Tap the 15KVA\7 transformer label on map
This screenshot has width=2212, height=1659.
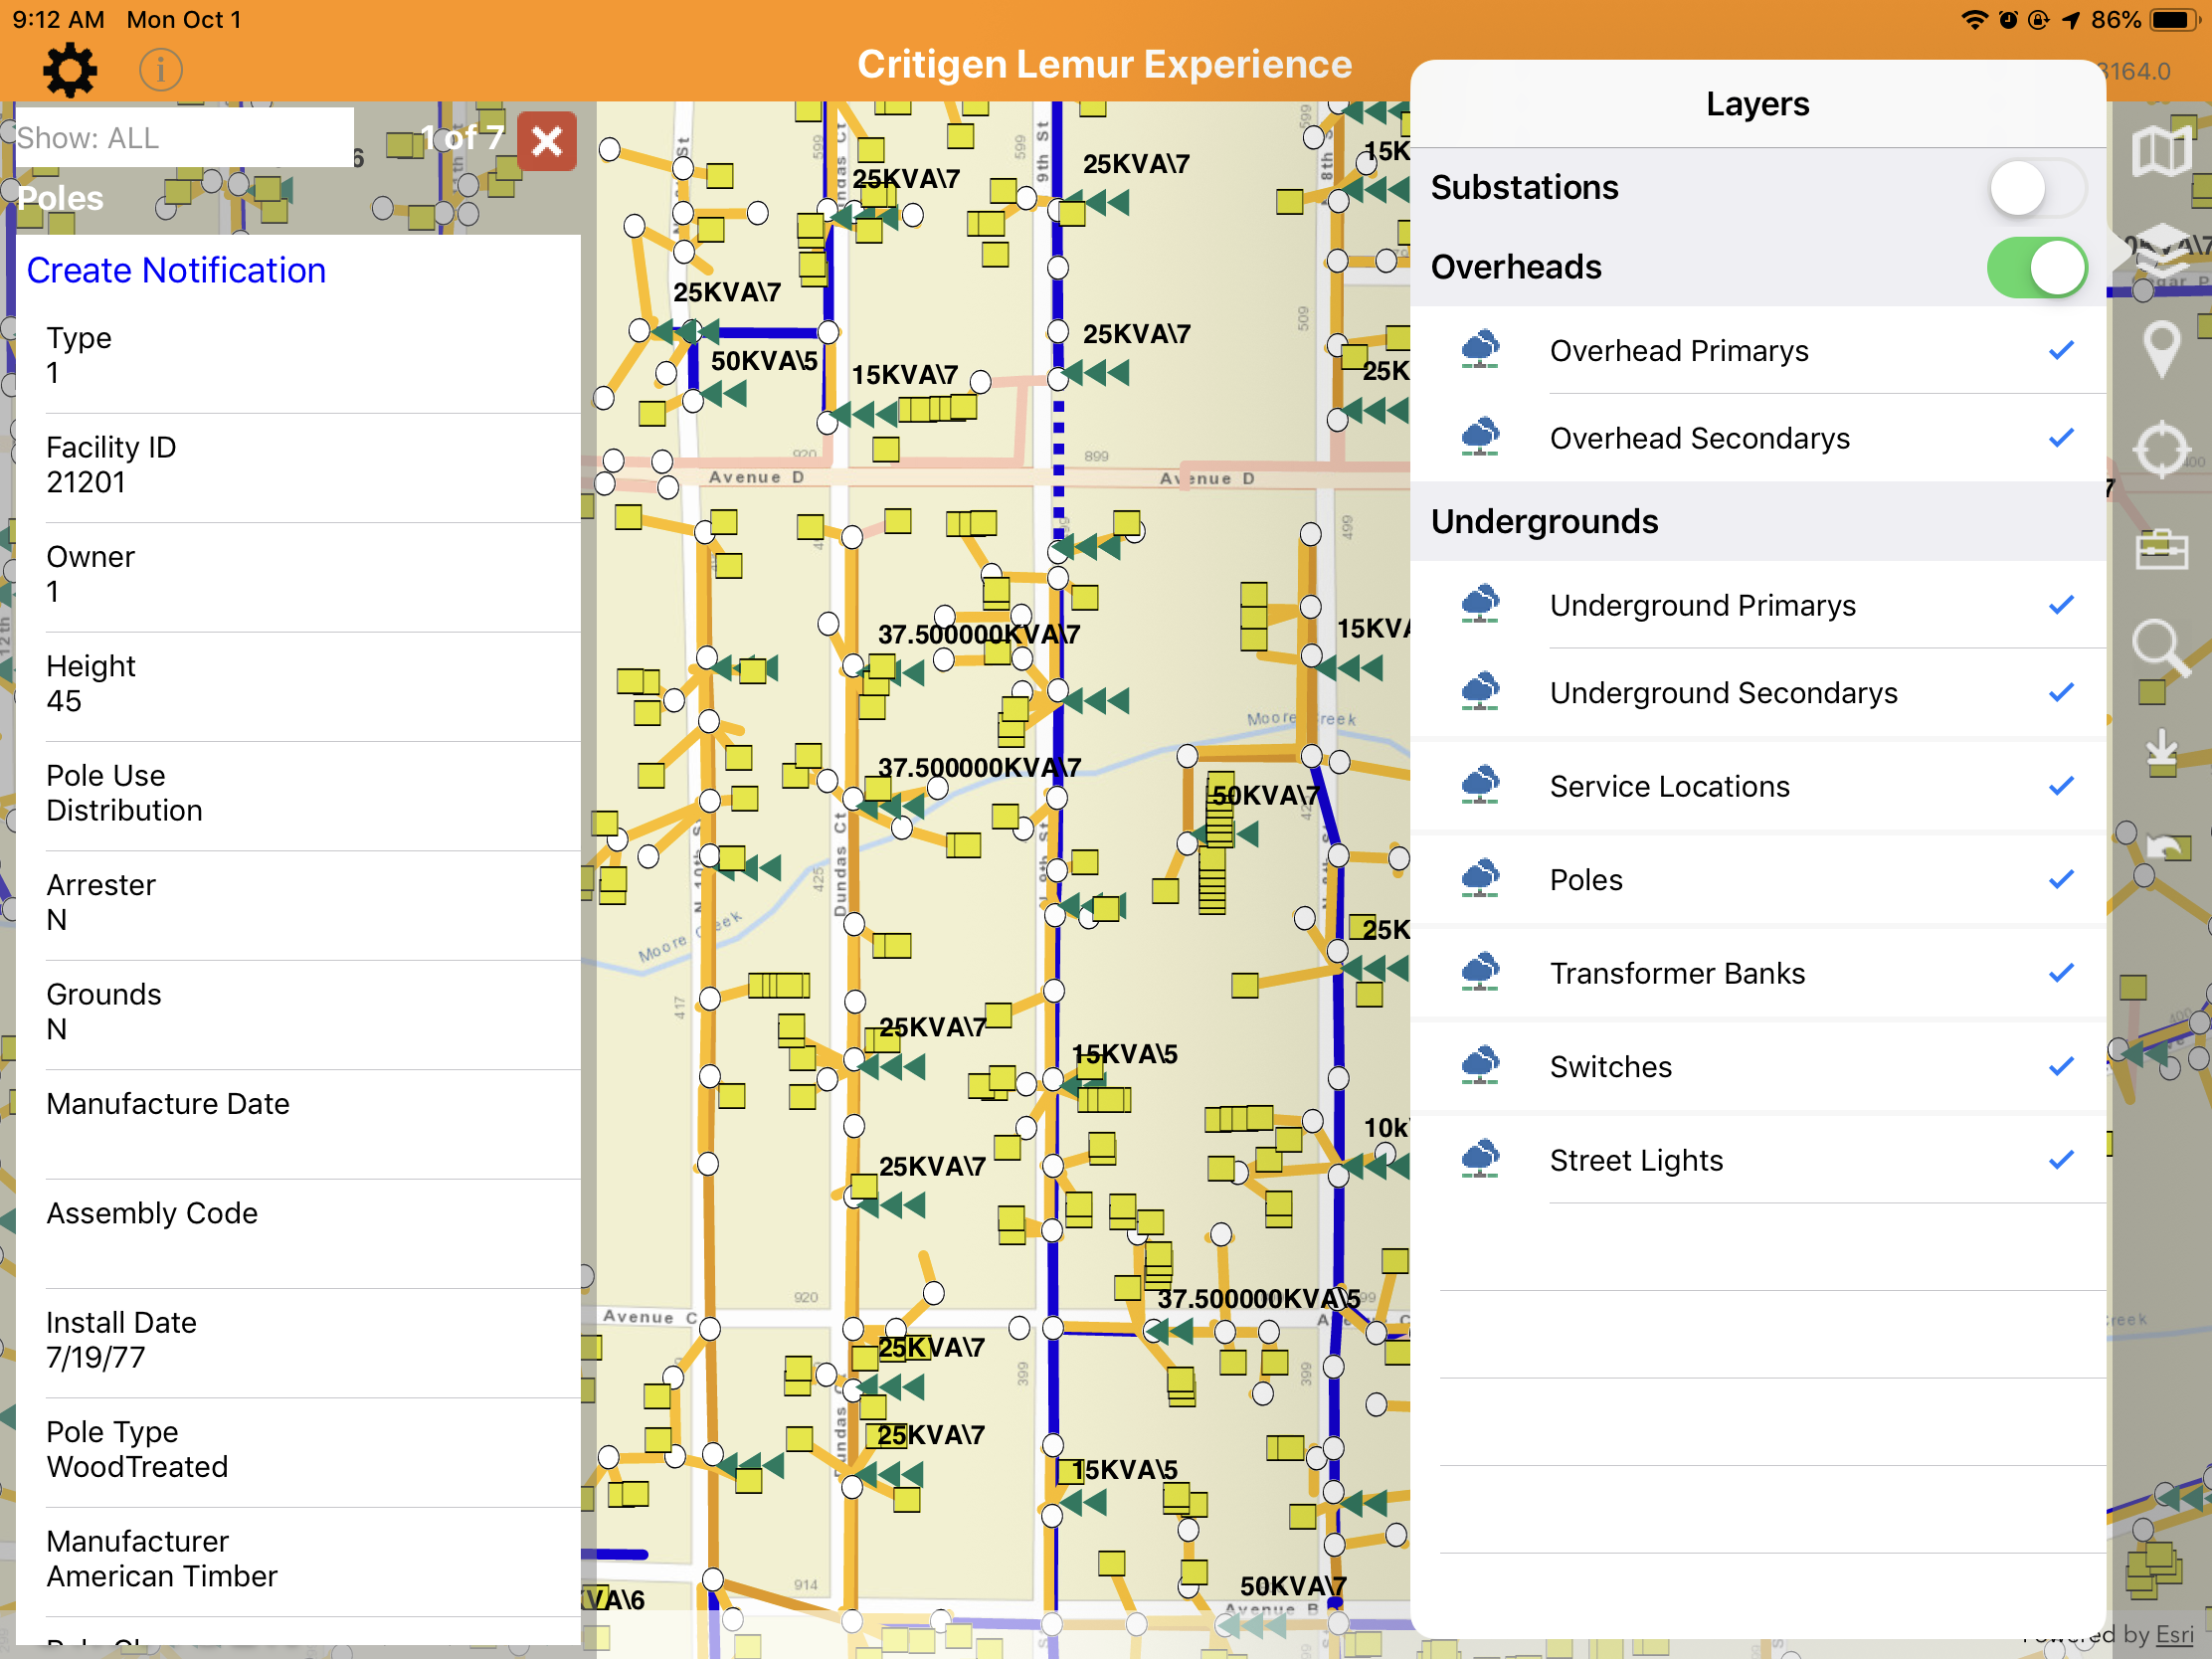click(x=904, y=374)
